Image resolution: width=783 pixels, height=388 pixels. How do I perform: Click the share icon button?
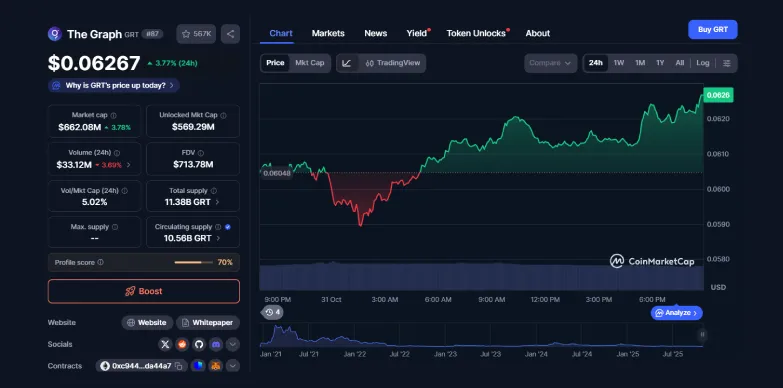tap(230, 34)
